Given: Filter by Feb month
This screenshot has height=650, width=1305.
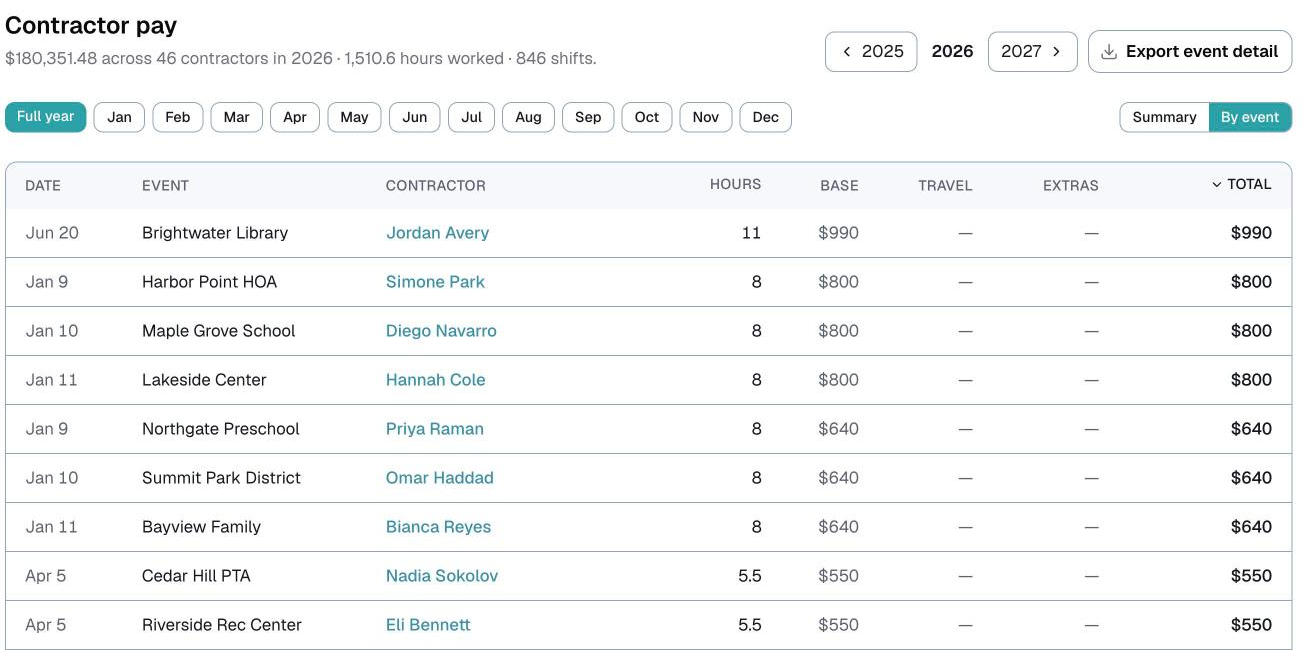Looking at the screenshot, I should point(178,117).
